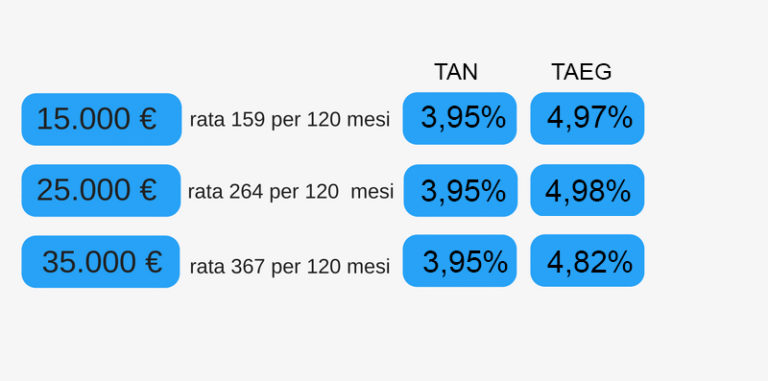Screen dimensions: 768x381
Task: Click the euro symbol in 15.000 € box
Action: tap(148, 119)
